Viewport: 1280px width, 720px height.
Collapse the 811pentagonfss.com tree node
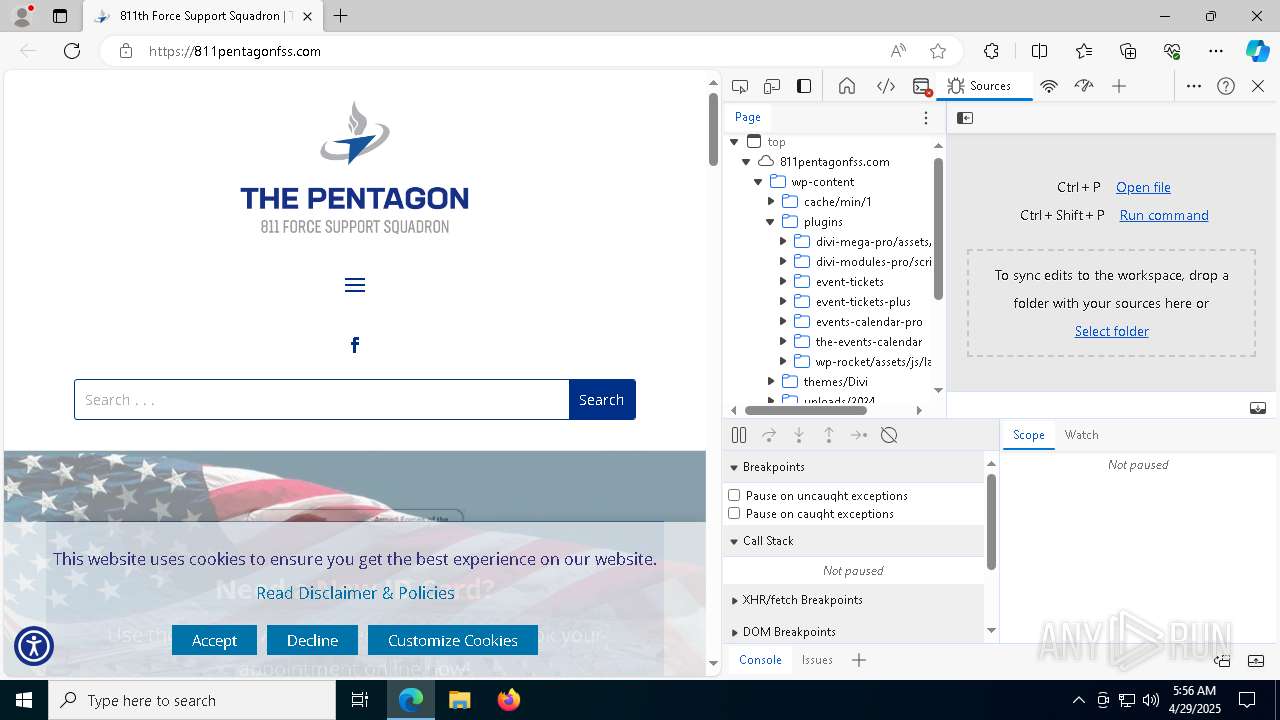(746, 162)
